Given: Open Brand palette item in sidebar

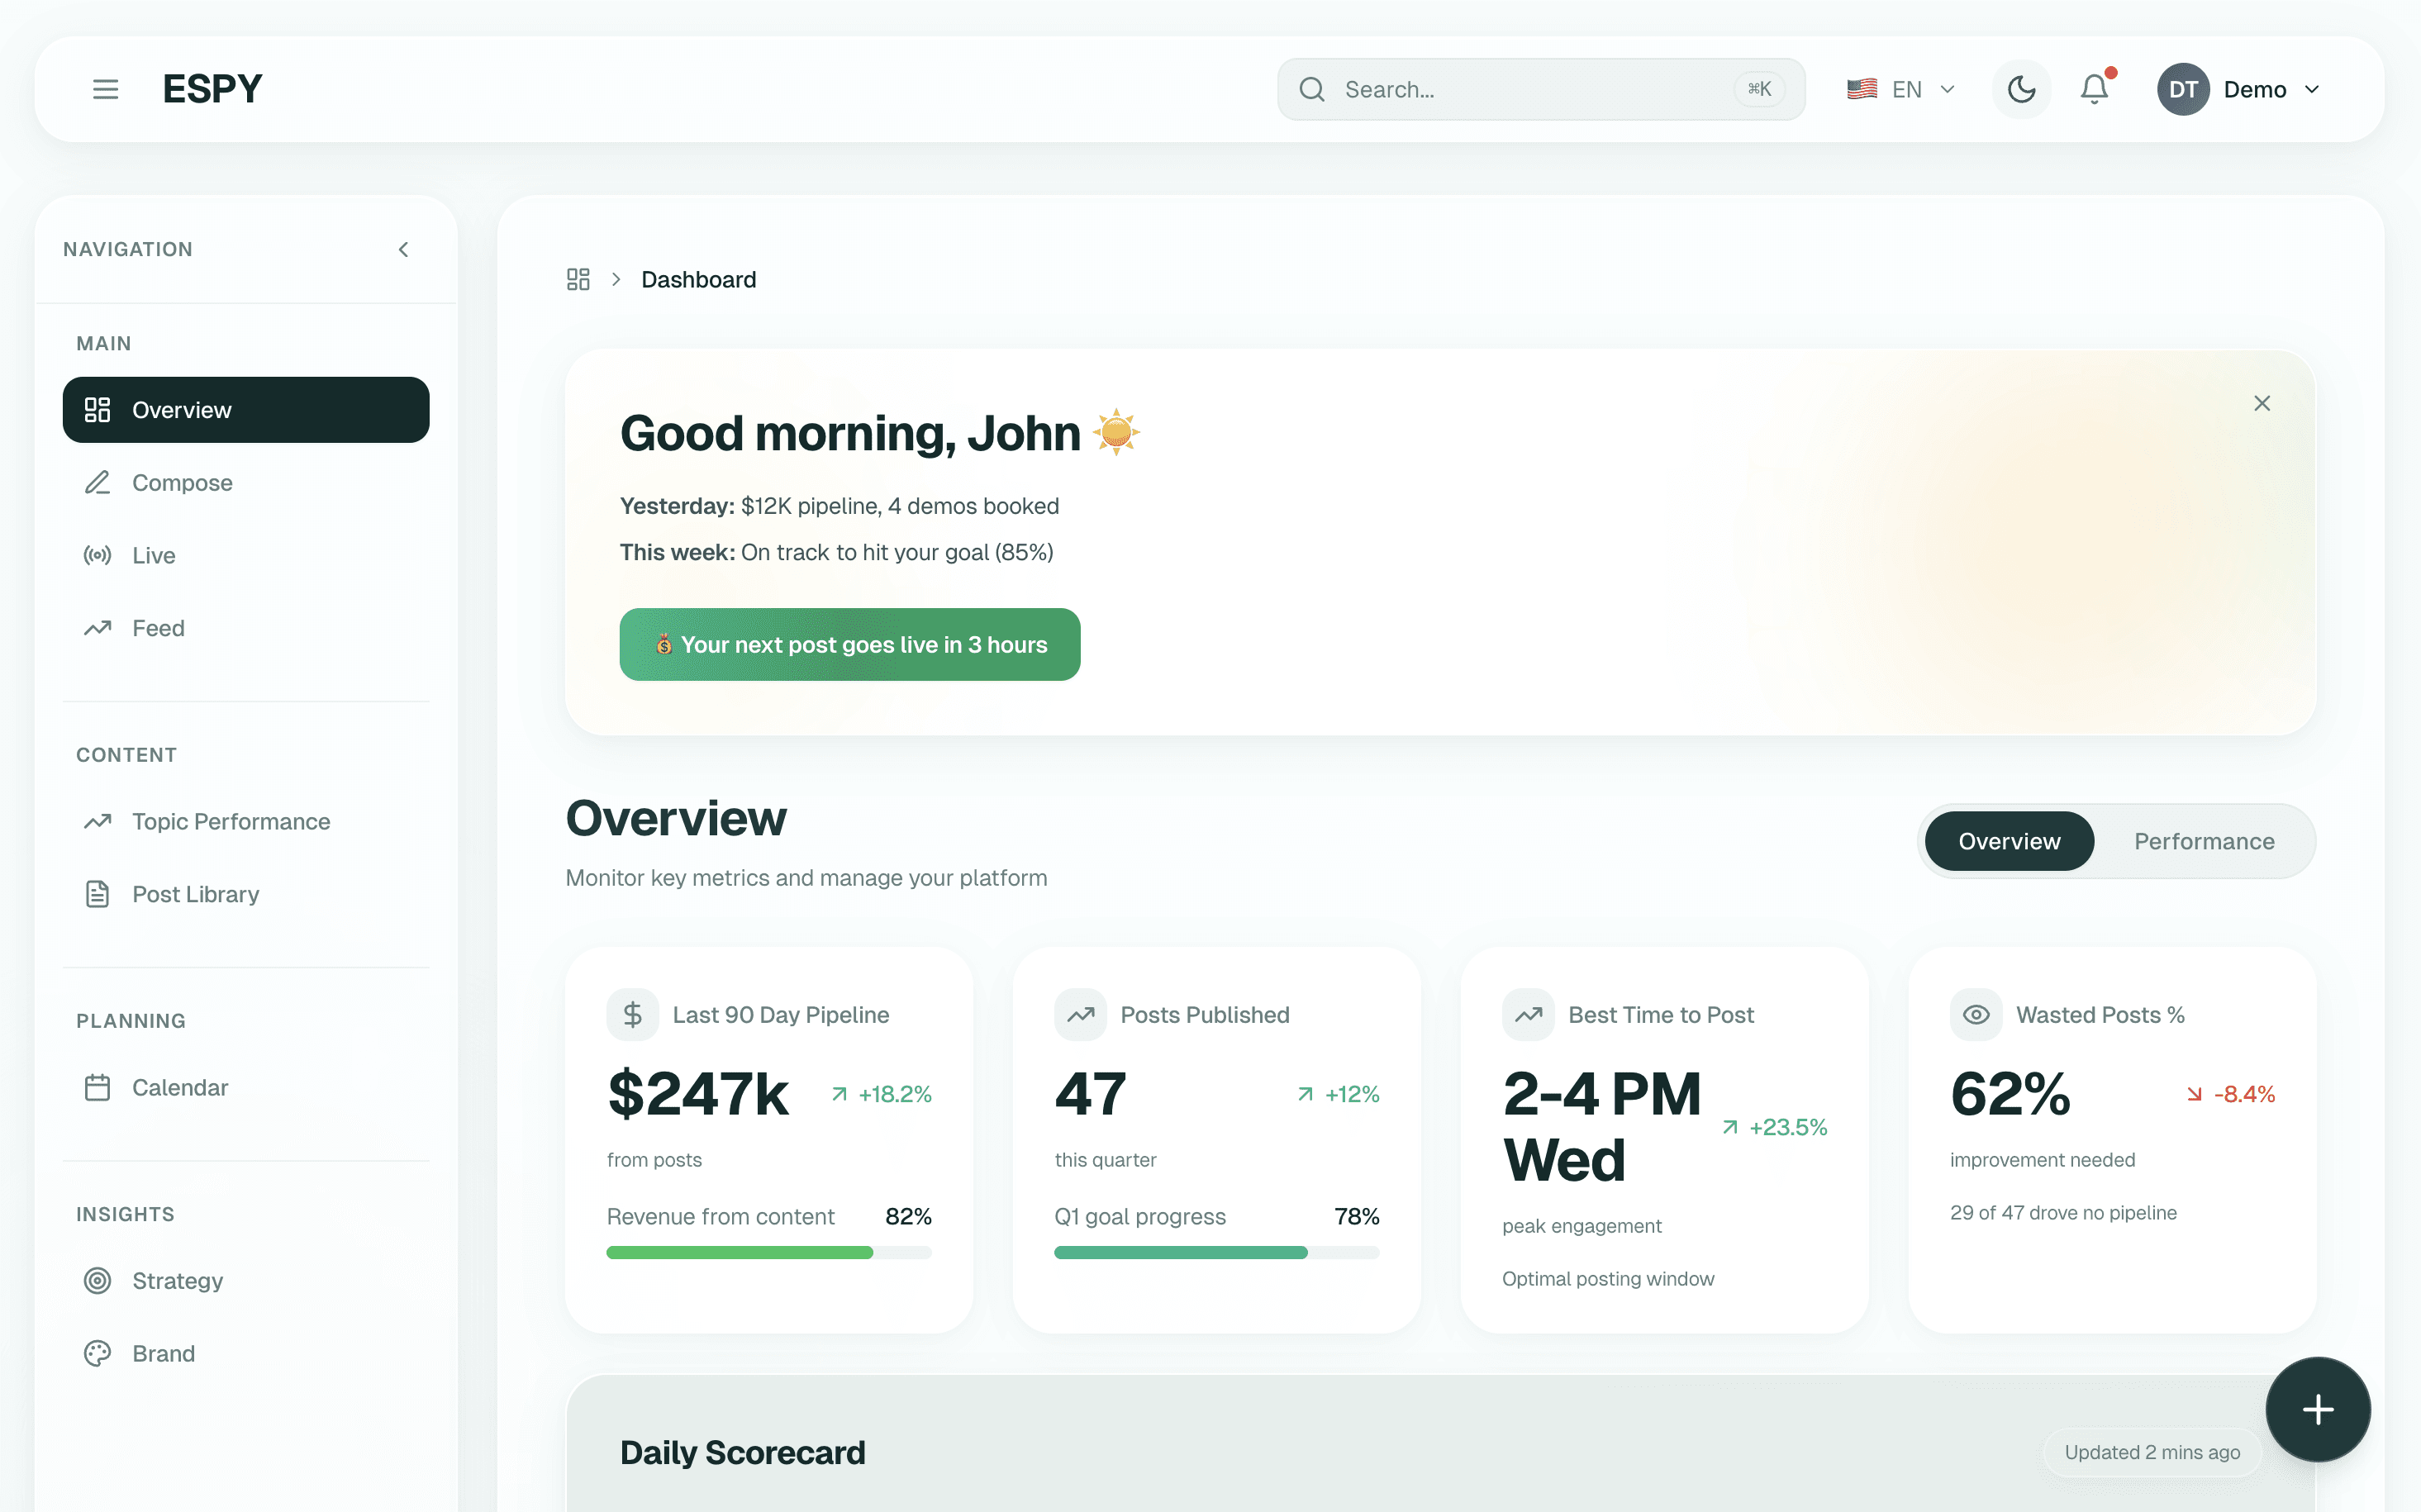Looking at the screenshot, I should pos(163,1353).
